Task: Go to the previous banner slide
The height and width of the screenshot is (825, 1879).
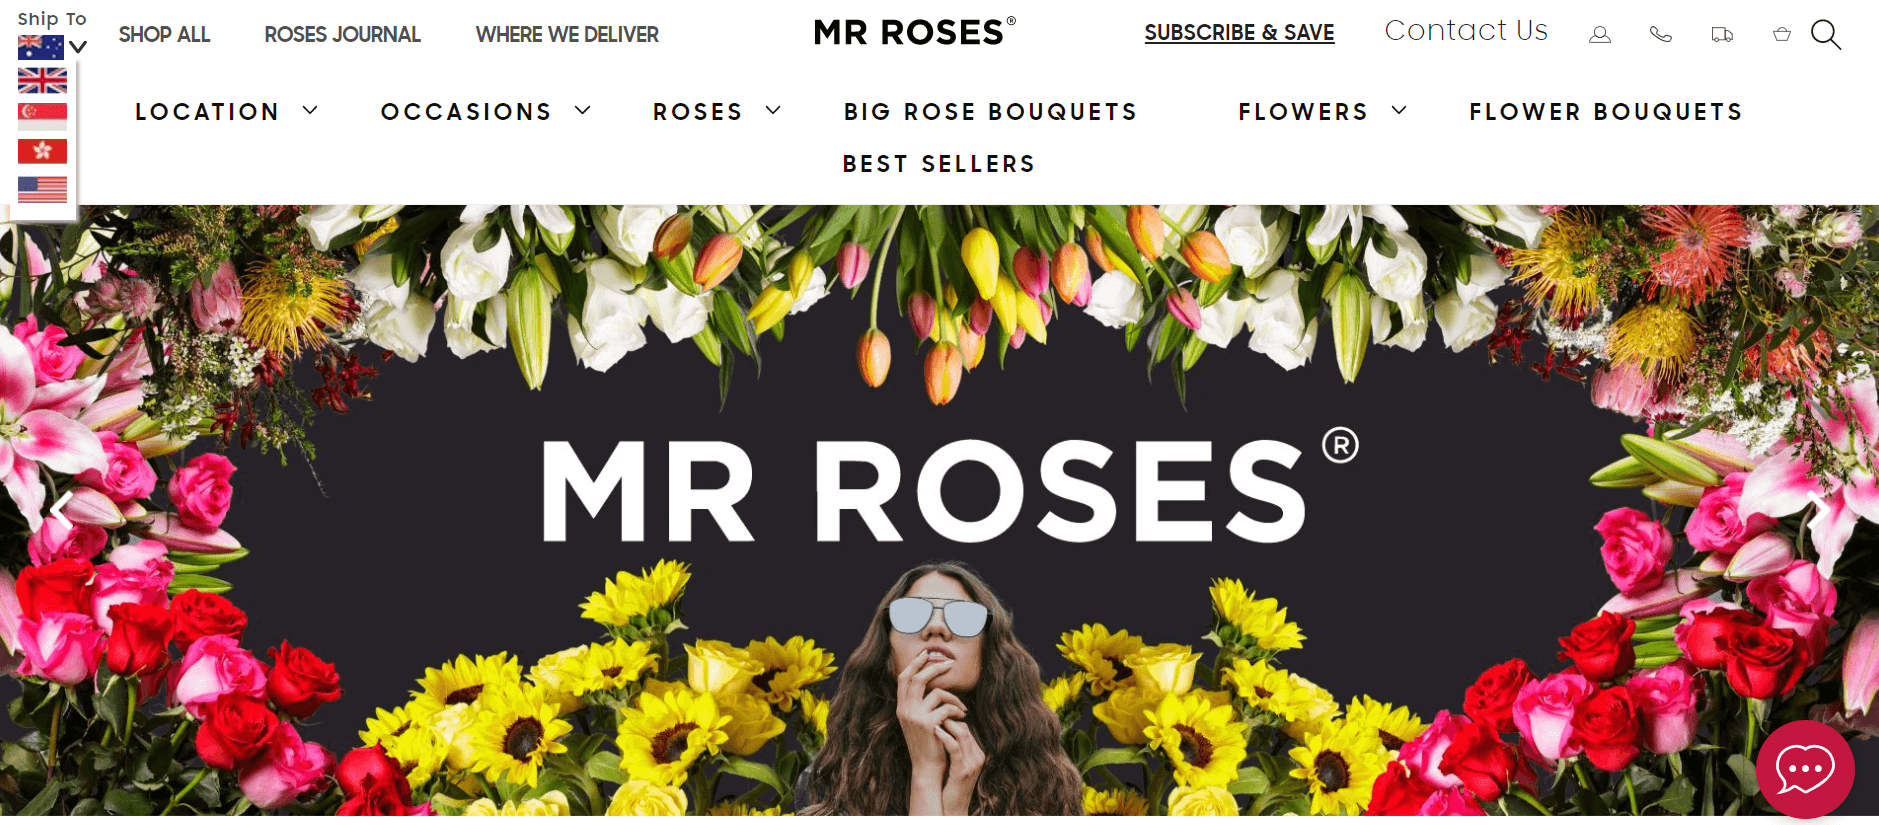Action: click(62, 511)
